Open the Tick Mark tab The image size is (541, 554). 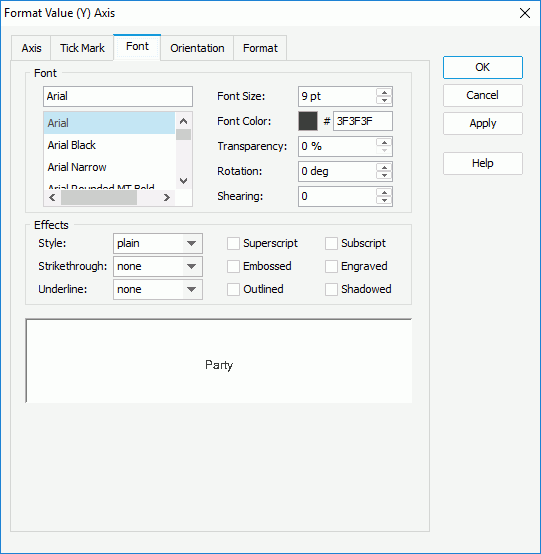click(x=82, y=48)
